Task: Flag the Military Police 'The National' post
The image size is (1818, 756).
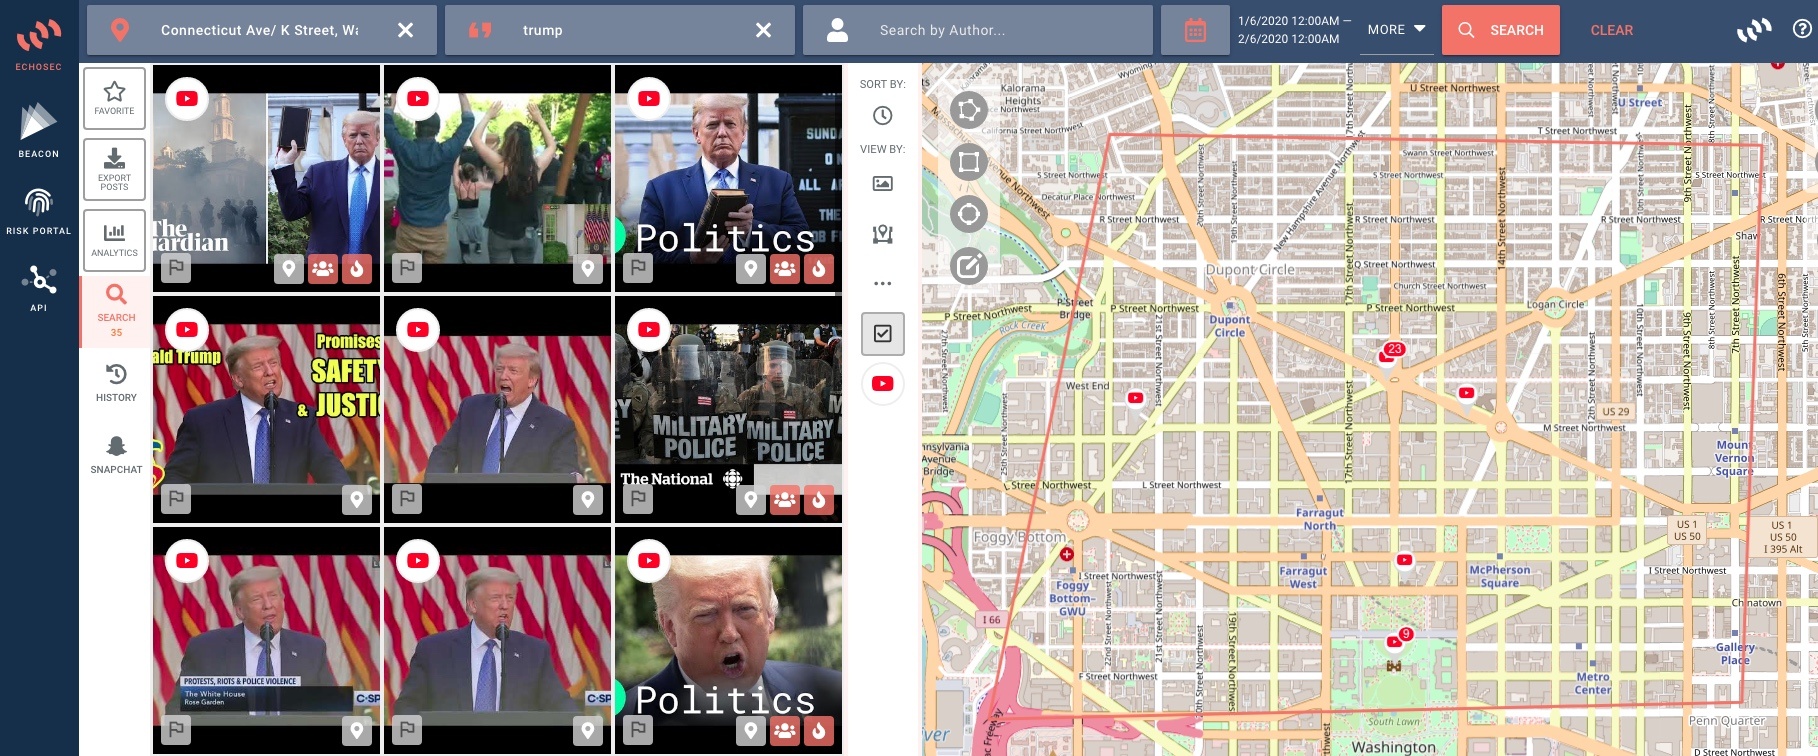Action: point(638,499)
